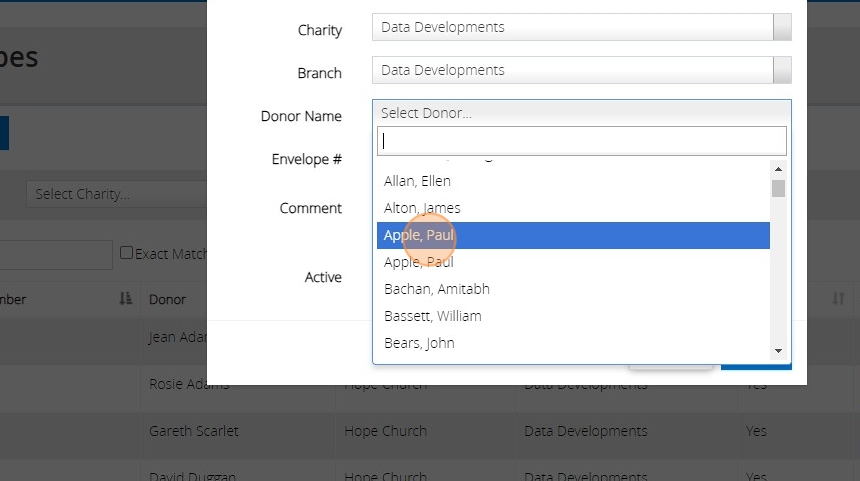Viewport: 860px width, 481px height.
Task: Sort by the number column icon
Action: click(126, 299)
